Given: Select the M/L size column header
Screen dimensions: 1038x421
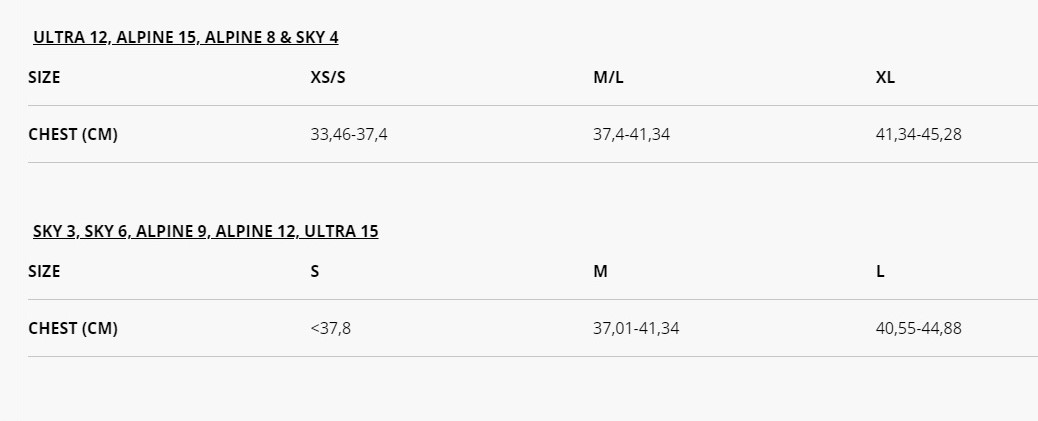Looking at the screenshot, I should (608, 77).
